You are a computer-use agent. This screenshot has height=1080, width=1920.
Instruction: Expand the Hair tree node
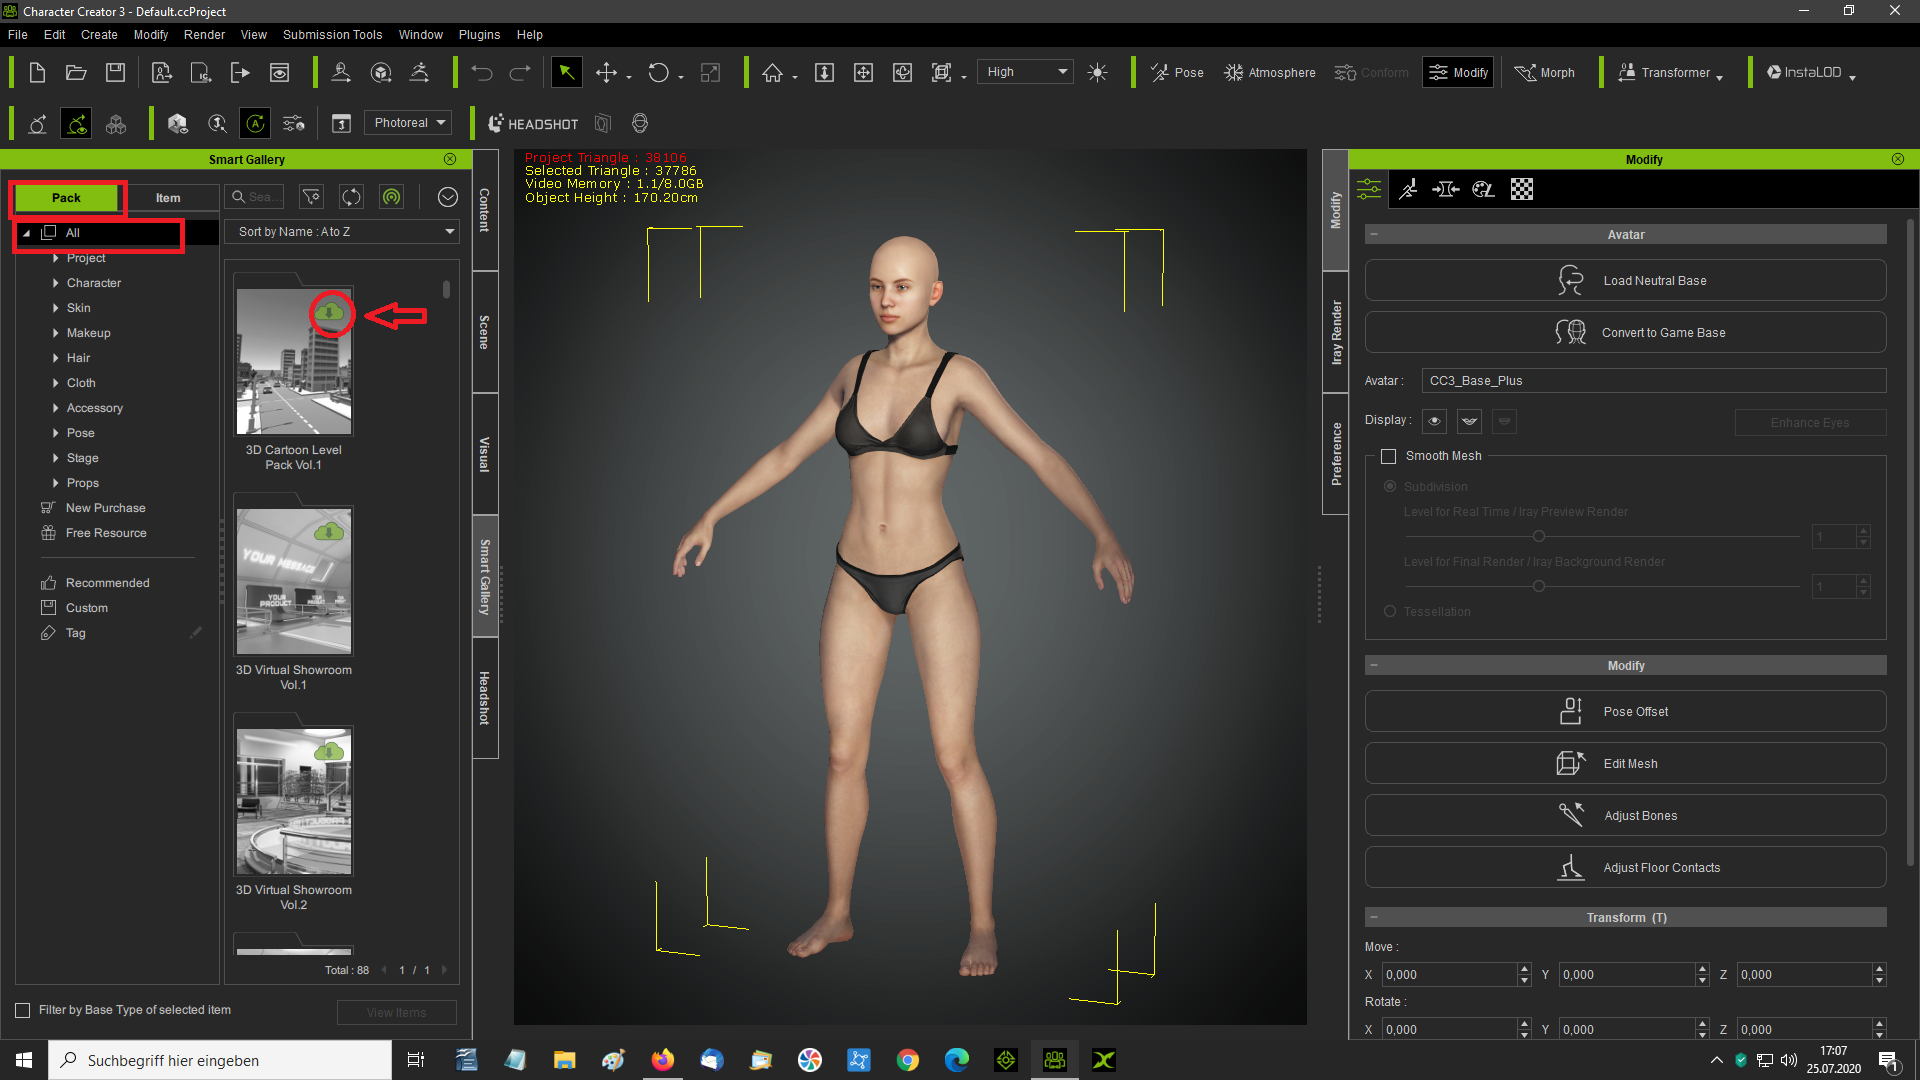click(55, 358)
